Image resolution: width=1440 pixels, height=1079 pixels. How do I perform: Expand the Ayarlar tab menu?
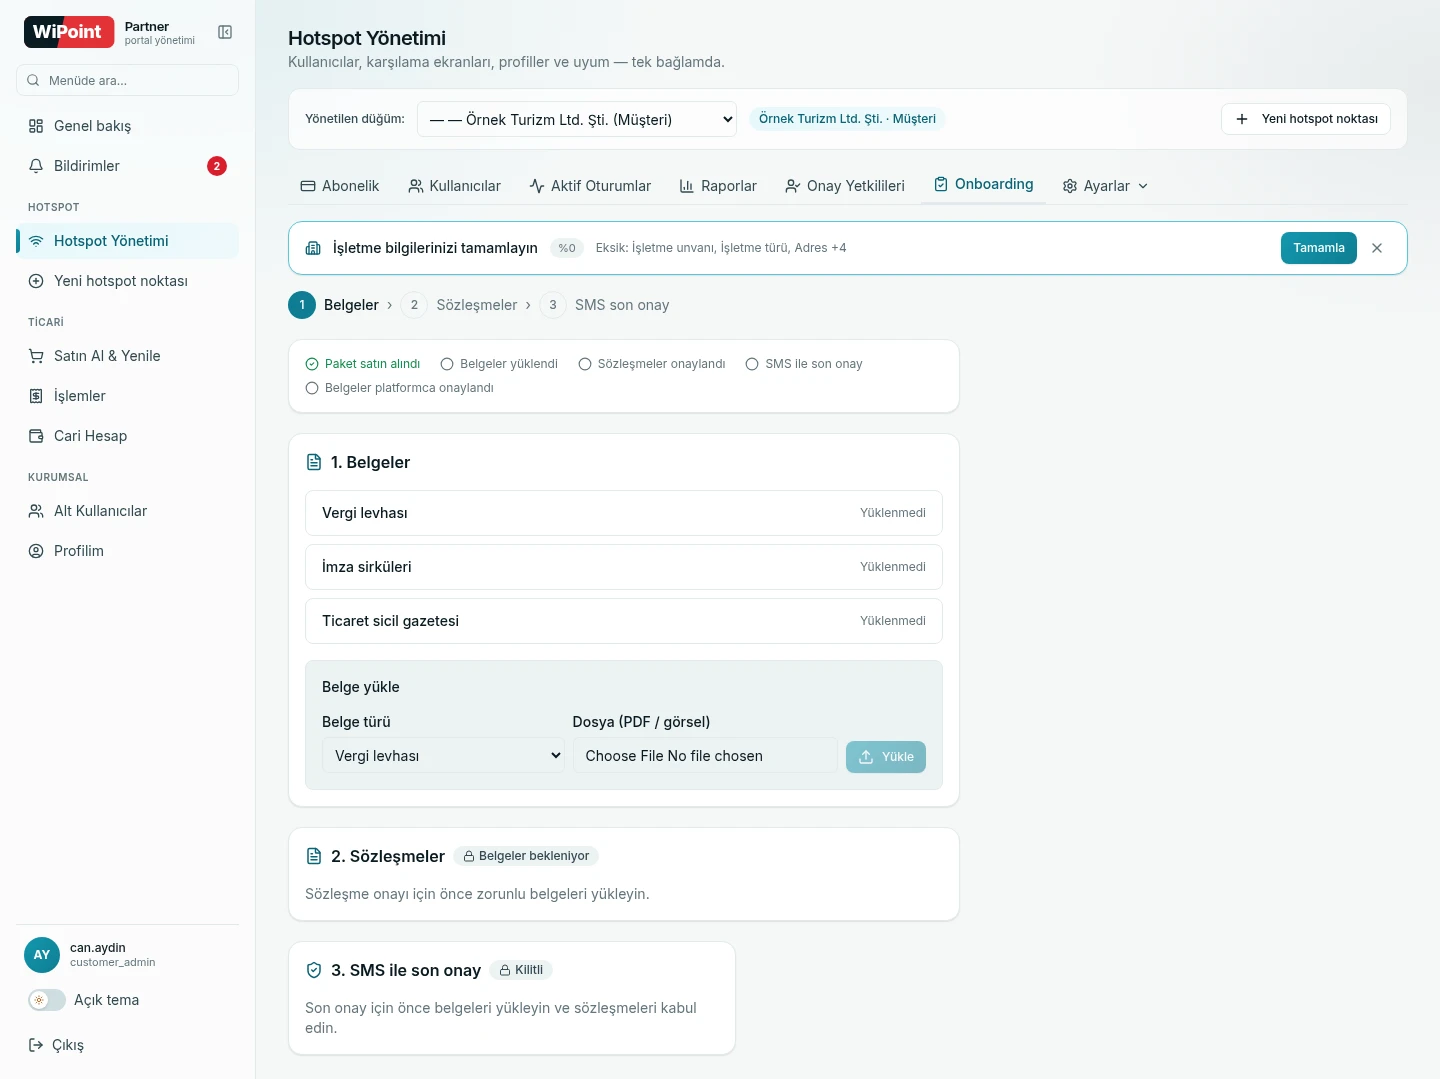point(1105,186)
